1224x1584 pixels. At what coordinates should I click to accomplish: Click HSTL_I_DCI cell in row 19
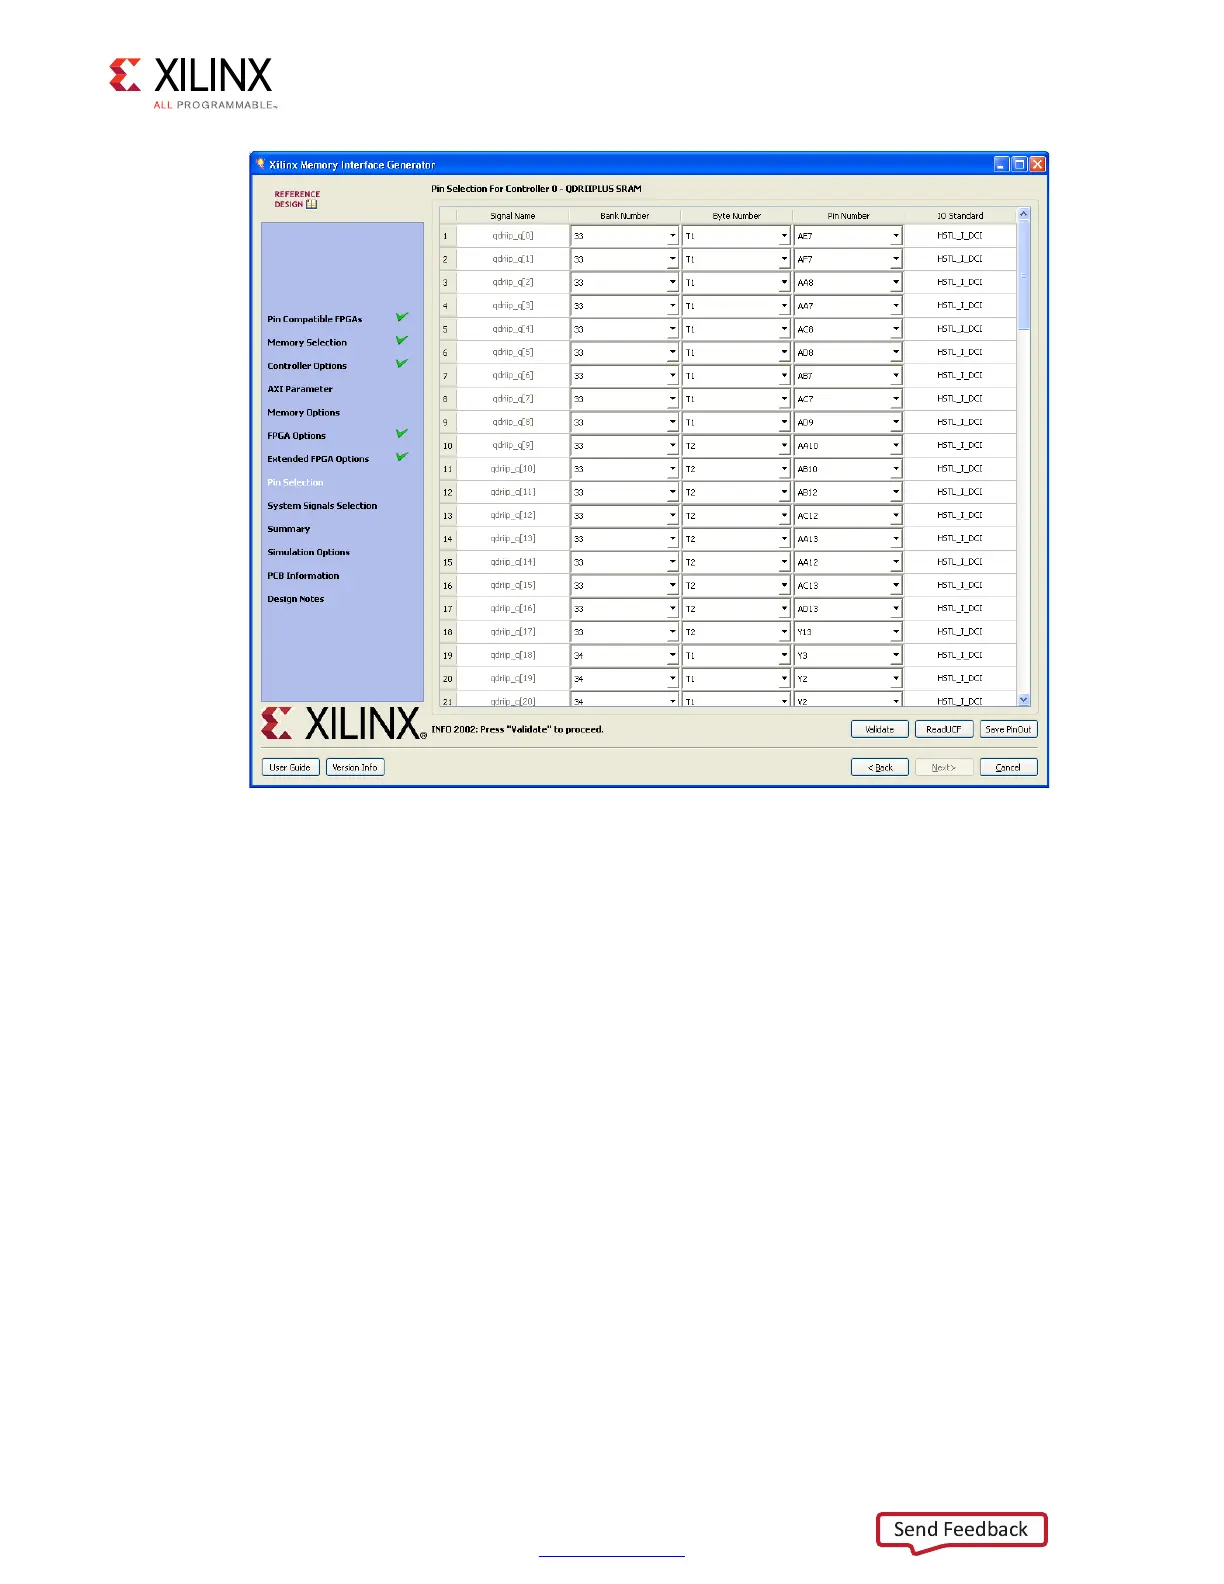[960, 655]
